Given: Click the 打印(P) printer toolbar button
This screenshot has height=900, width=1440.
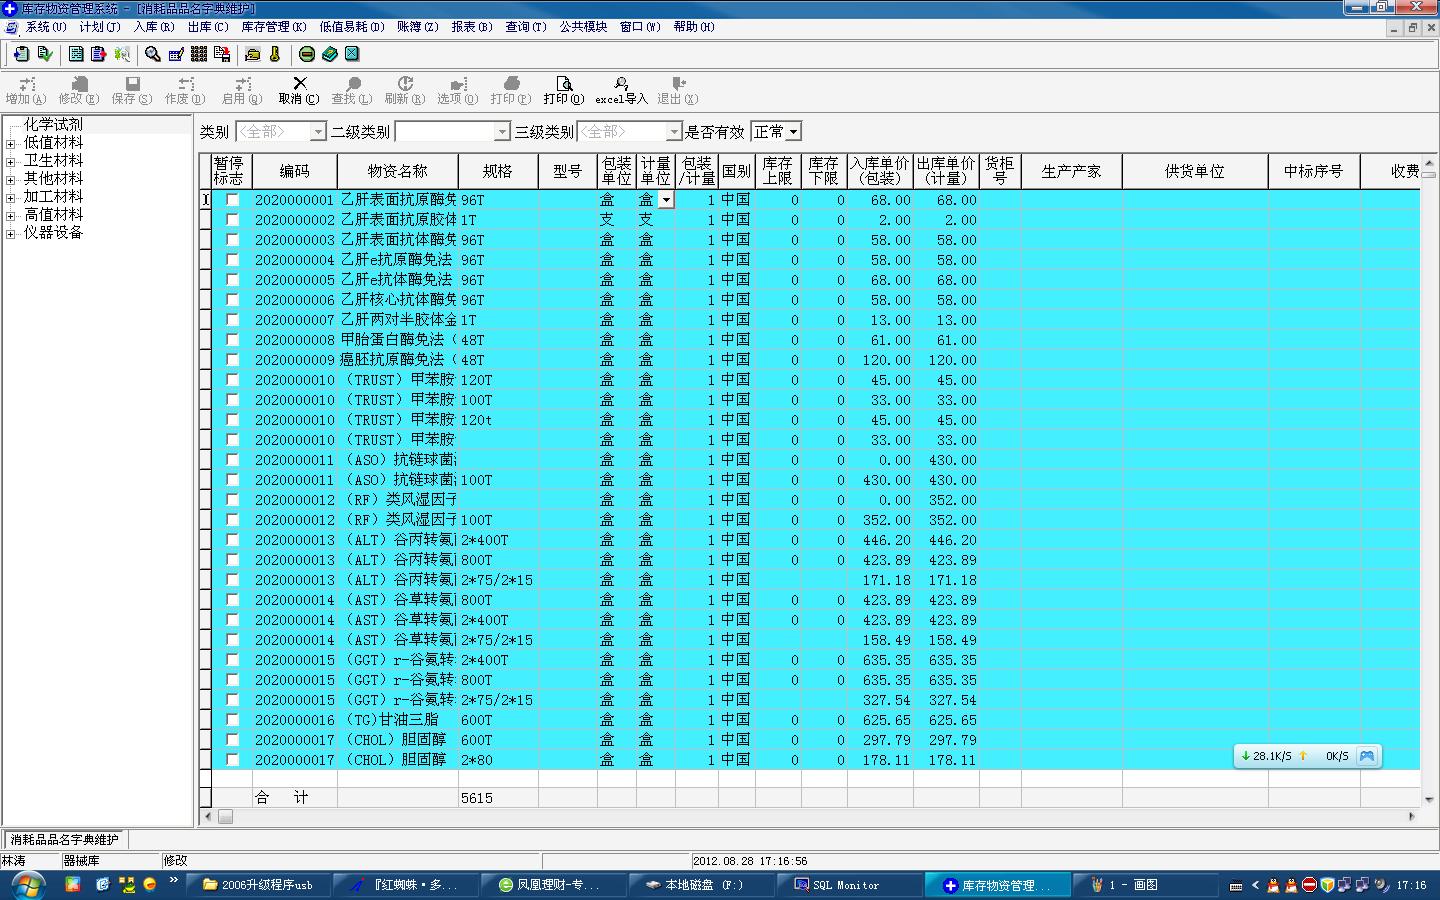Looking at the screenshot, I should [x=511, y=91].
